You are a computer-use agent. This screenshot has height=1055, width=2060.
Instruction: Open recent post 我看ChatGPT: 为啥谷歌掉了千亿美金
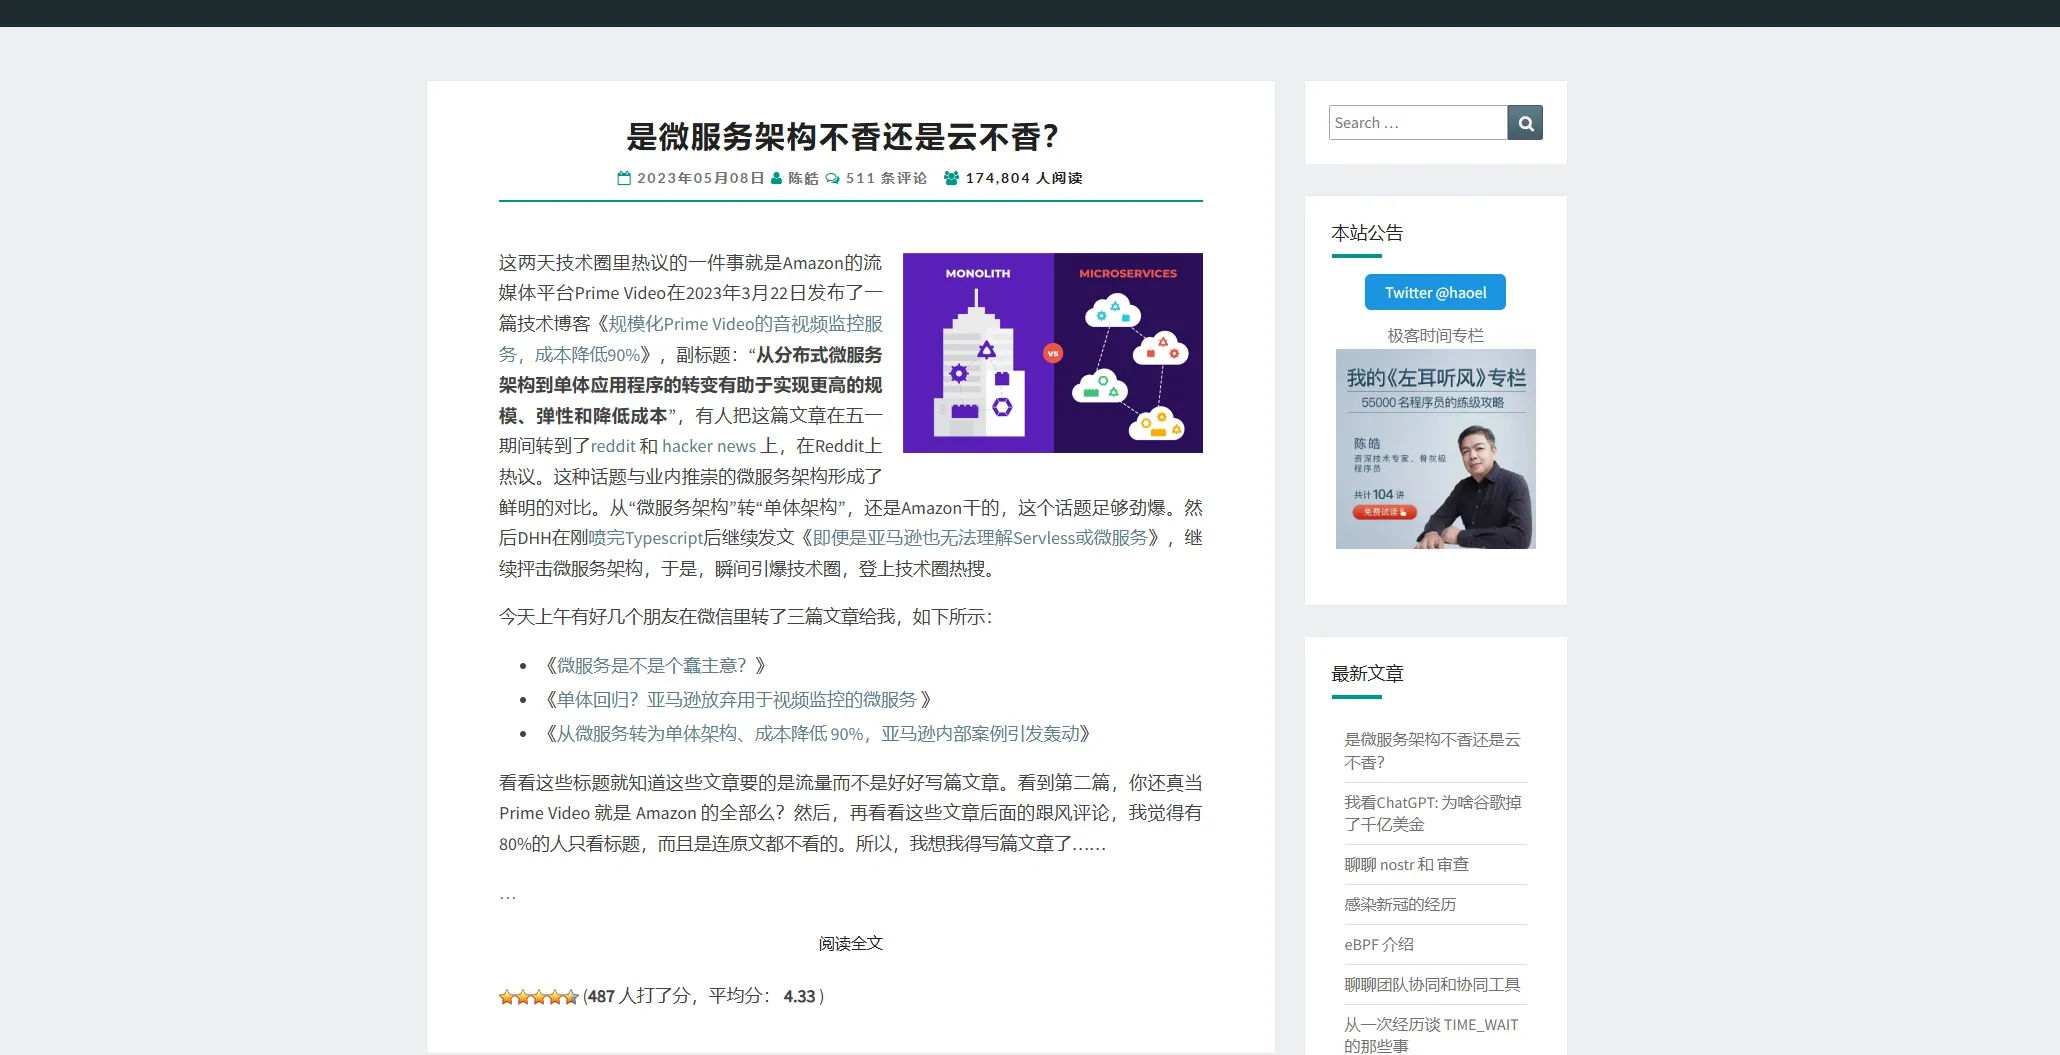(x=1432, y=813)
